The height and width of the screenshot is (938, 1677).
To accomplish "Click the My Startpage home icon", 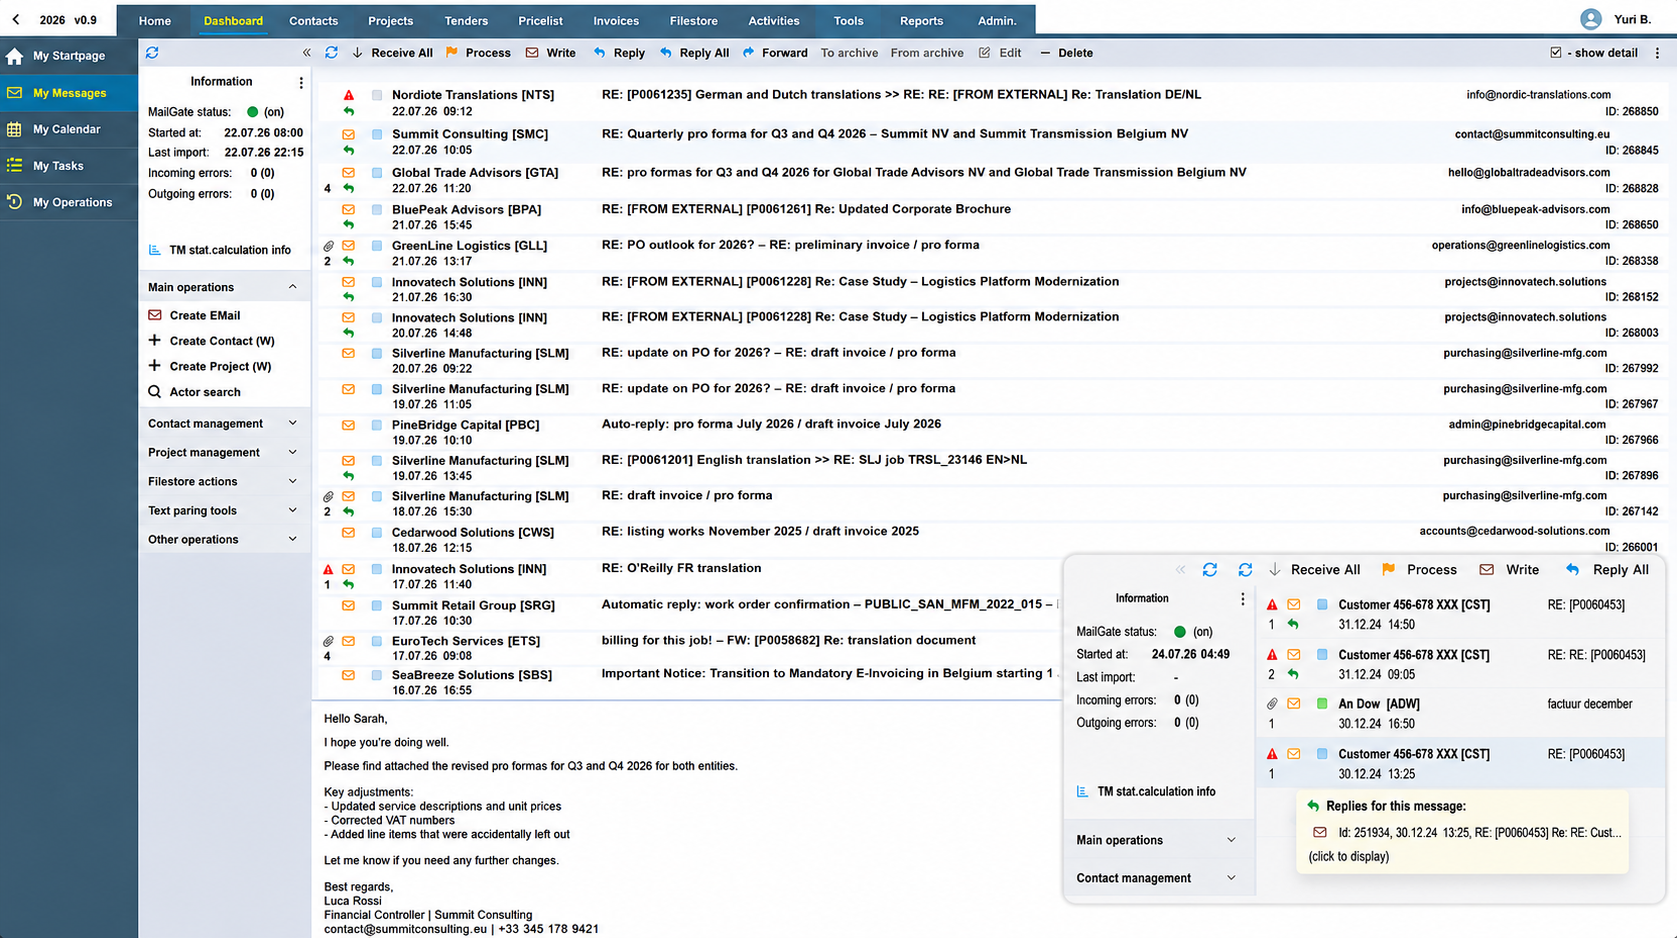I will pyautogui.click(x=14, y=56).
